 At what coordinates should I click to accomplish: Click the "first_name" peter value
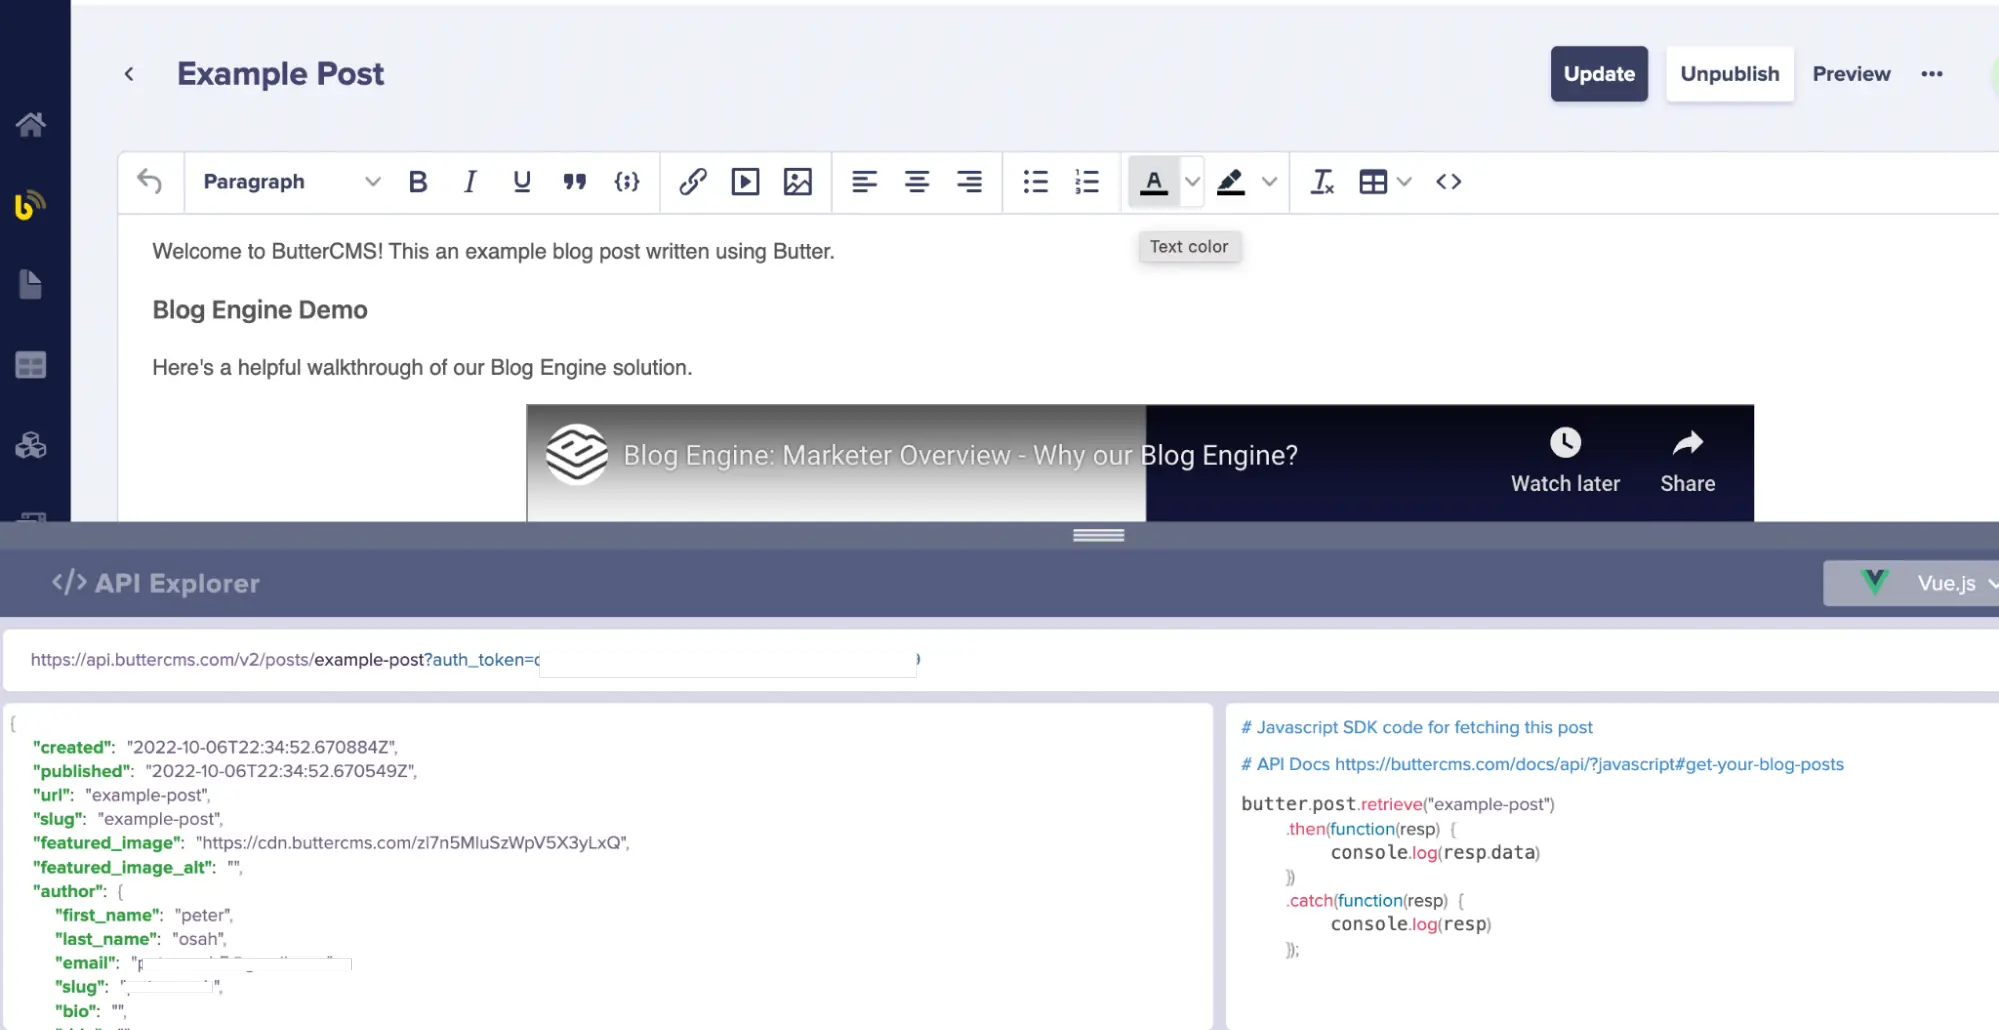click(x=203, y=915)
